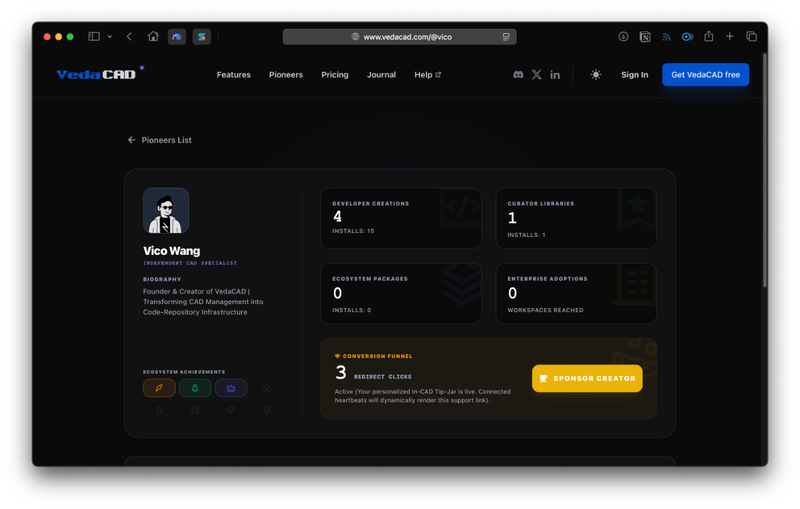Click the "Independent CAD Specialist" subtitle
Viewport: 800px width, 509px height.
pos(190,263)
